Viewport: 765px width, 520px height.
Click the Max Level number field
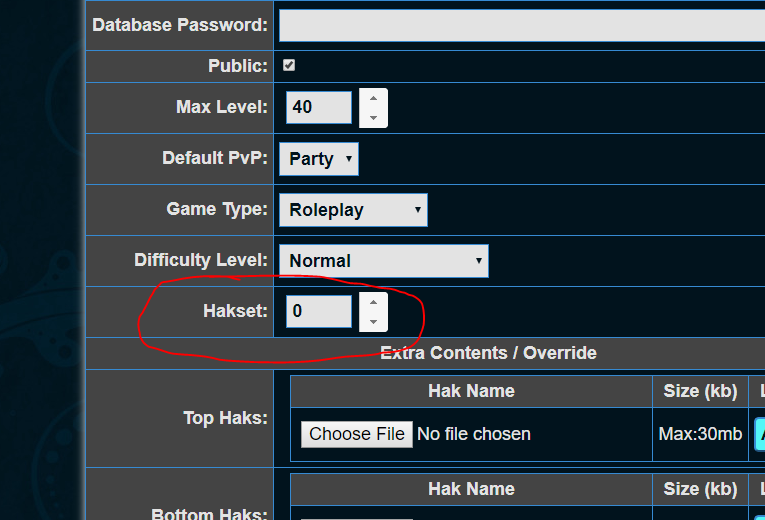(x=319, y=107)
